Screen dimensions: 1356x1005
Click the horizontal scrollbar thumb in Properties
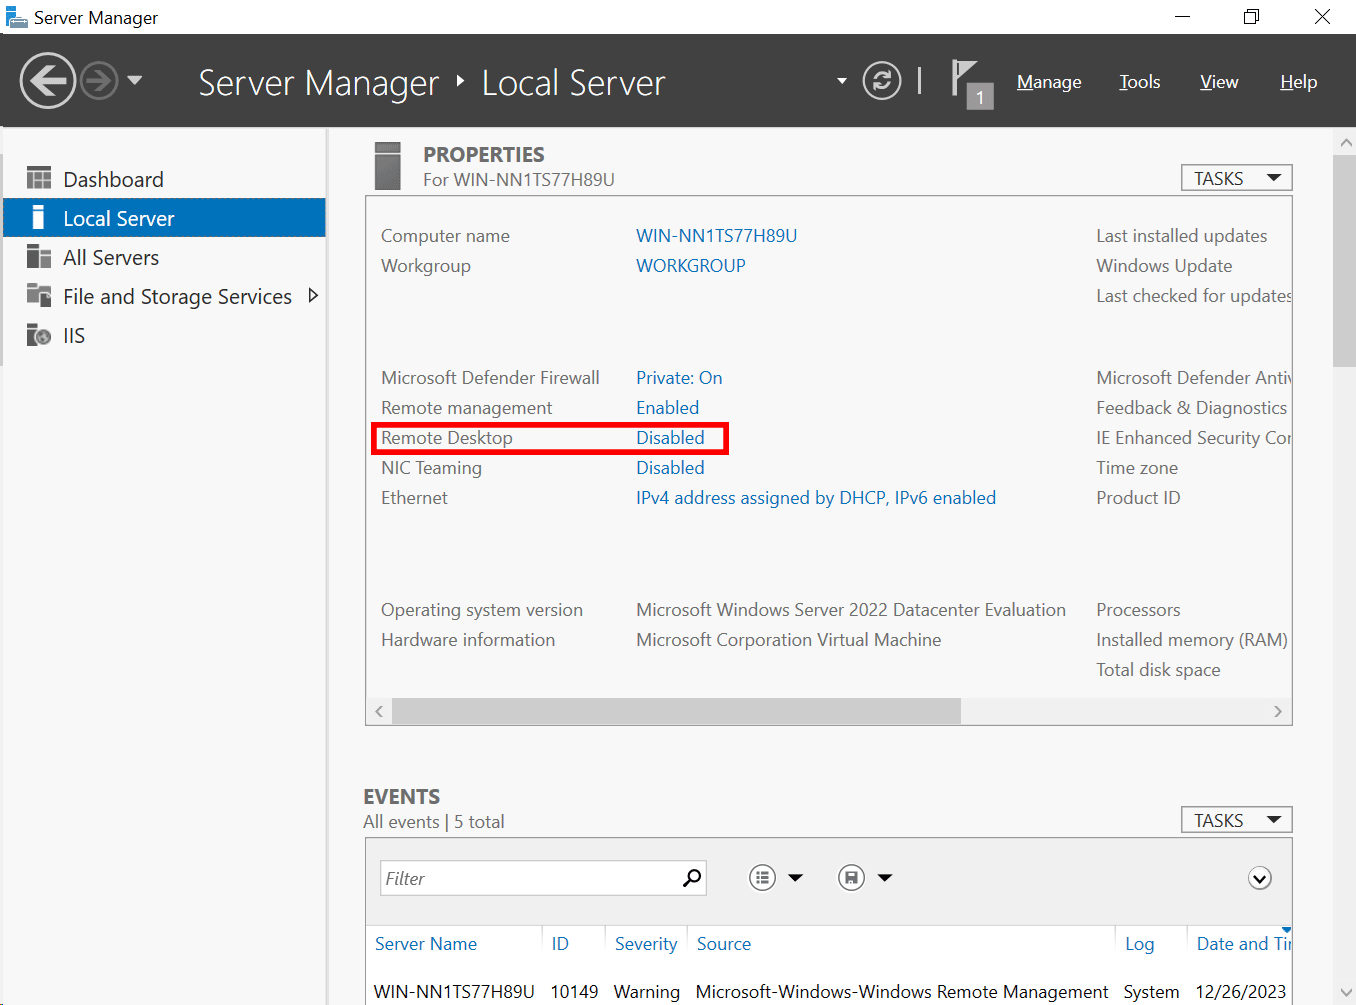(676, 711)
